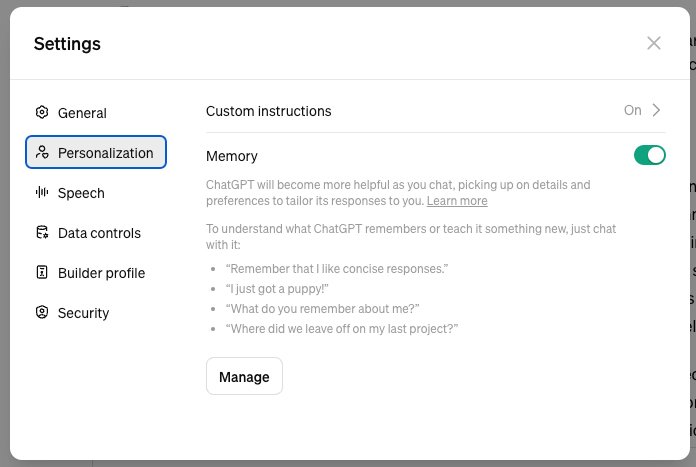The height and width of the screenshot is (467, 696).
Task: Click the General gear icon
Action: pyautogui.click(x=42, y=112)
